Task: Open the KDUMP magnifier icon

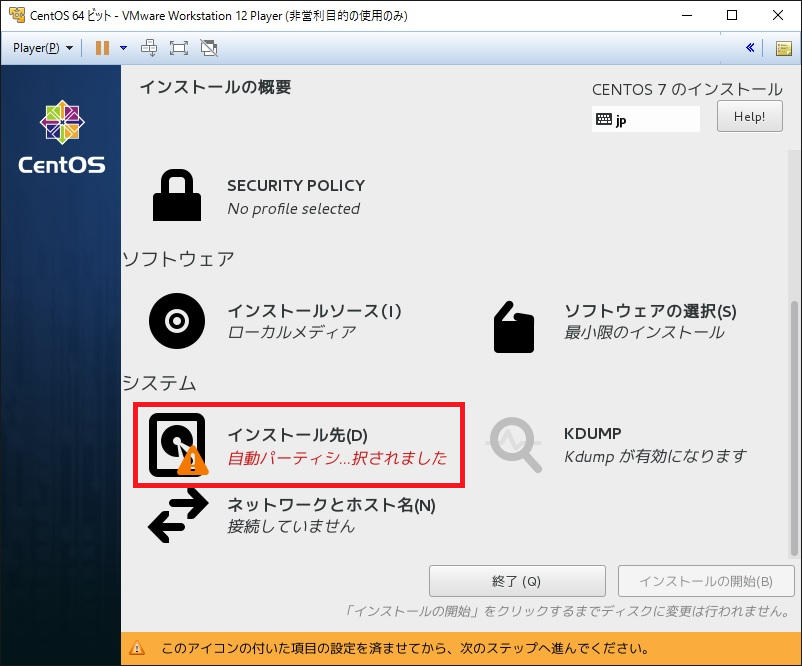Action: point(513,440)
